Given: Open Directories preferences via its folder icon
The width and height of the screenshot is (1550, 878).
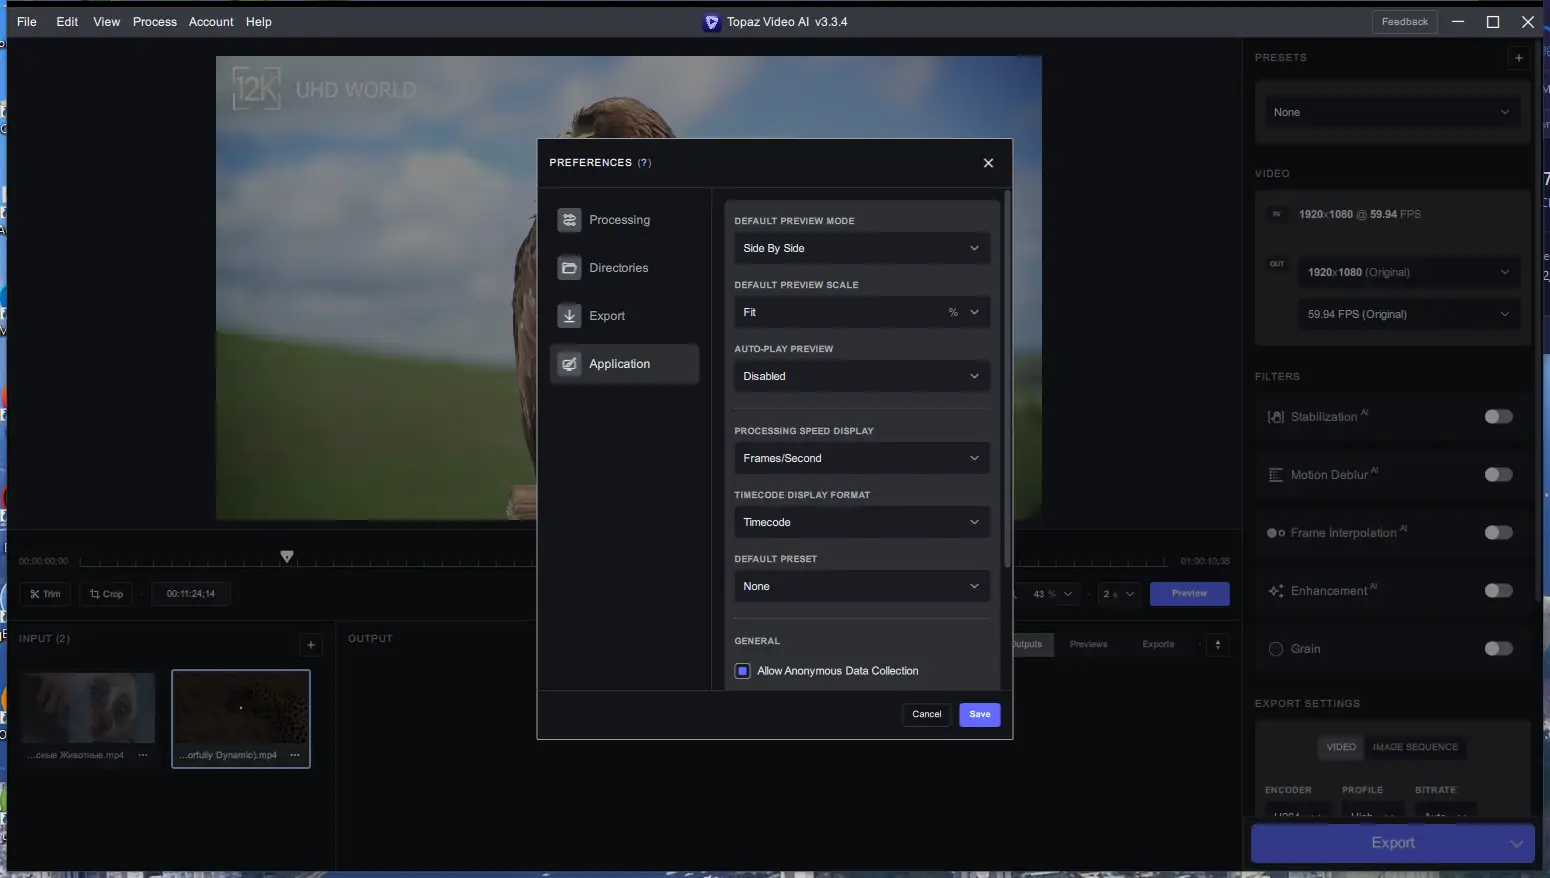Looking at the screenshot, I should point(569,268).
